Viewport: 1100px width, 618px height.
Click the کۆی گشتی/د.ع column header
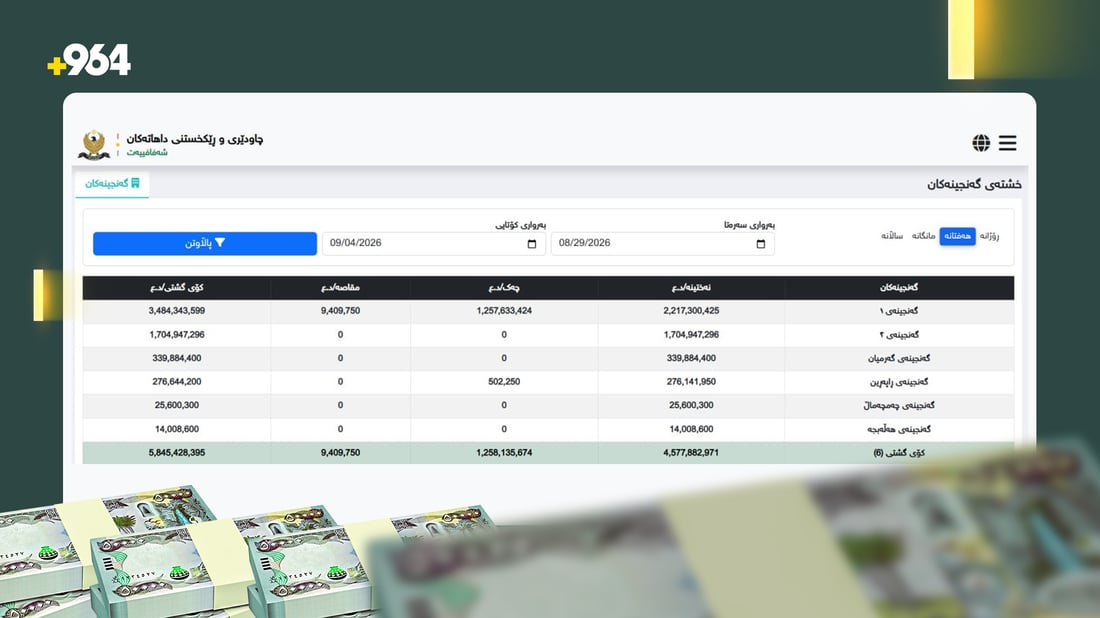click(177, 288)
